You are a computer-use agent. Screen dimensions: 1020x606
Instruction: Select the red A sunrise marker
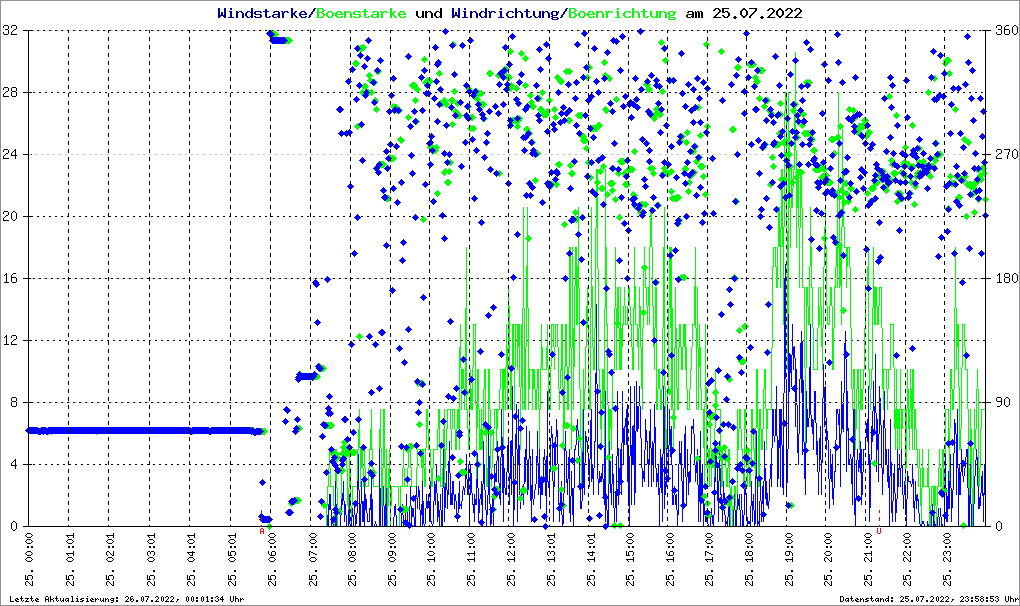pyautogui.click(x=262, y=532)
